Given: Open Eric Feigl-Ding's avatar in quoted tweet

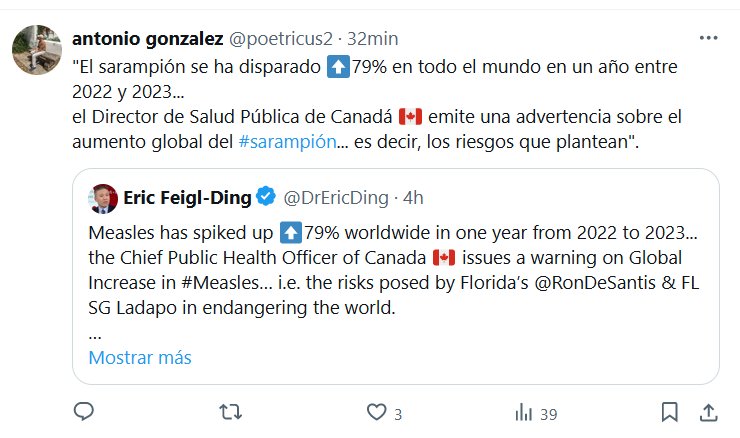Looking at the screenshot, I should pyautogui.click(x=103, y=197).
